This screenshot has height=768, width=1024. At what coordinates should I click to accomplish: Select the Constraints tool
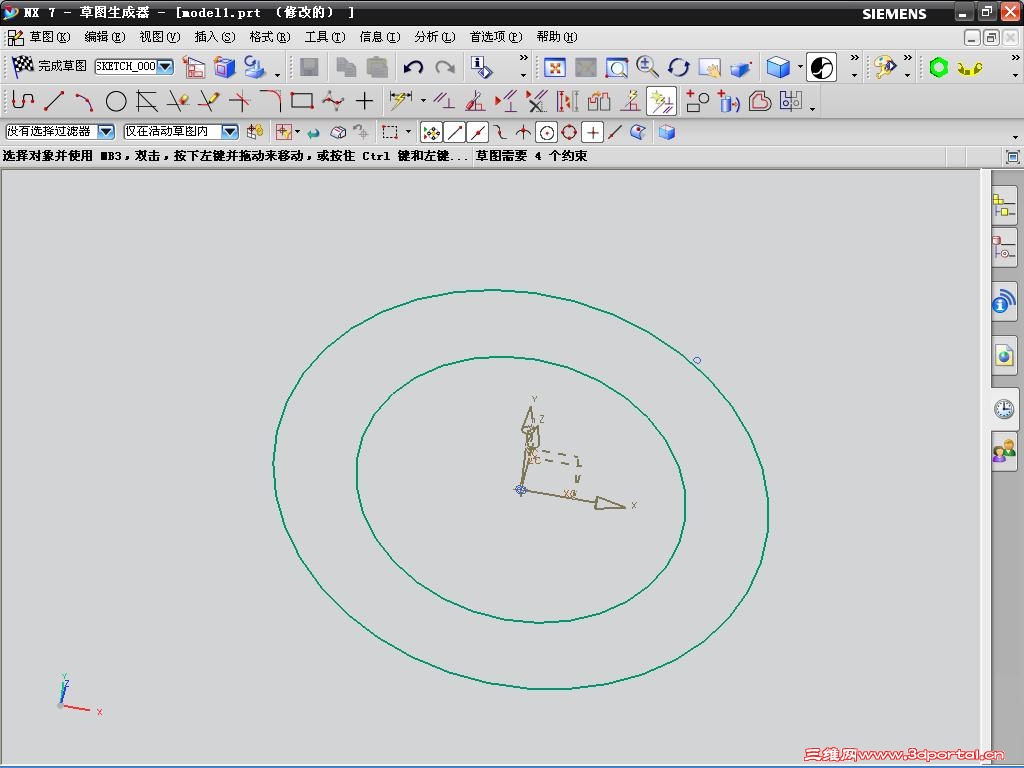tap(444, 101)
